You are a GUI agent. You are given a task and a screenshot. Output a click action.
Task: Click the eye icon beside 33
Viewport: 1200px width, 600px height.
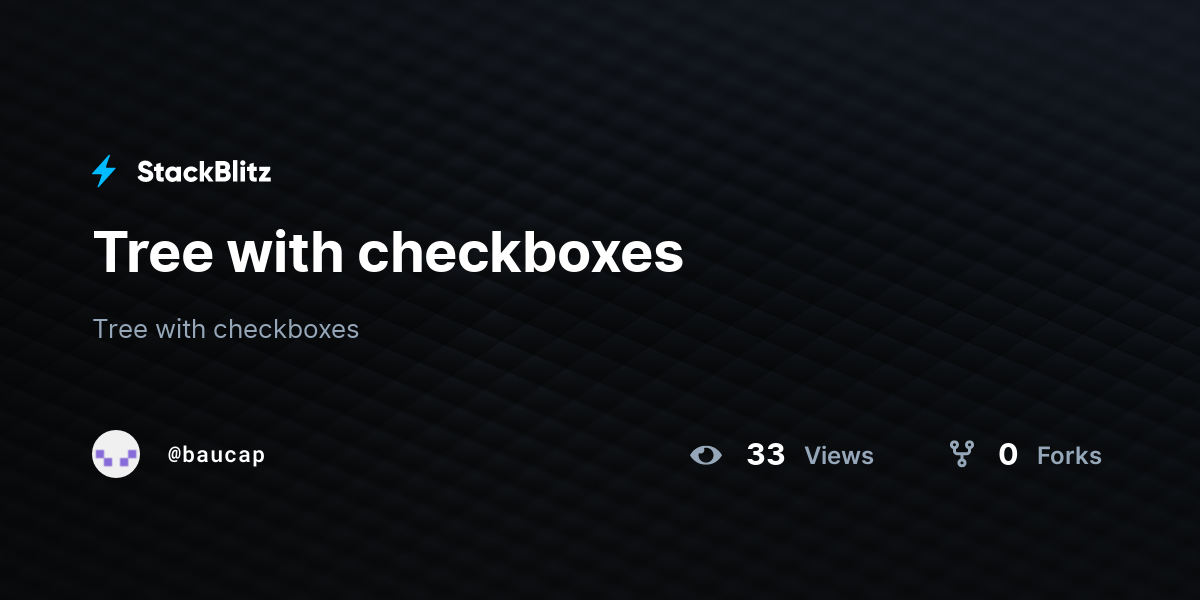click(x=706, y=455)
